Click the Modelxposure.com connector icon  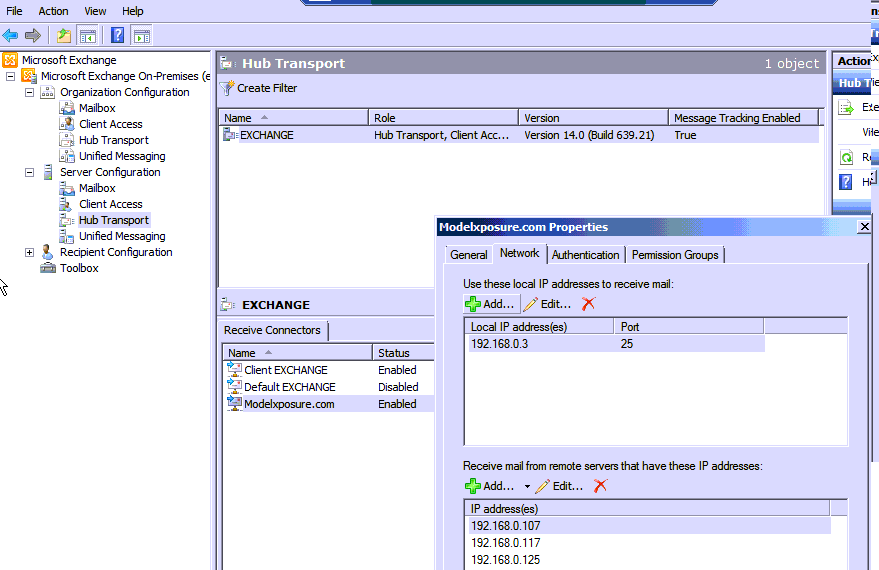(x=234, y=404)
